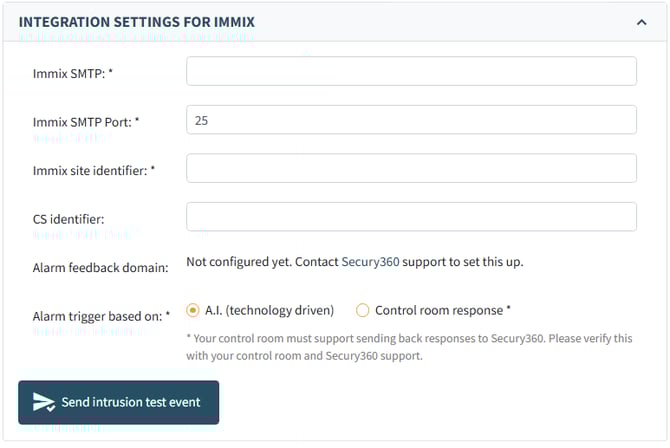Viewport: 670px width, 448px height.
Task: Click the Immix SMTP Port field
Action: coord(411,120)
